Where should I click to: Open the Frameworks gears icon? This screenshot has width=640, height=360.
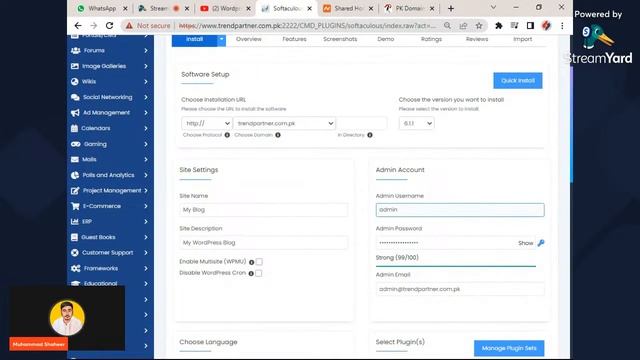(x=76, y=268)
